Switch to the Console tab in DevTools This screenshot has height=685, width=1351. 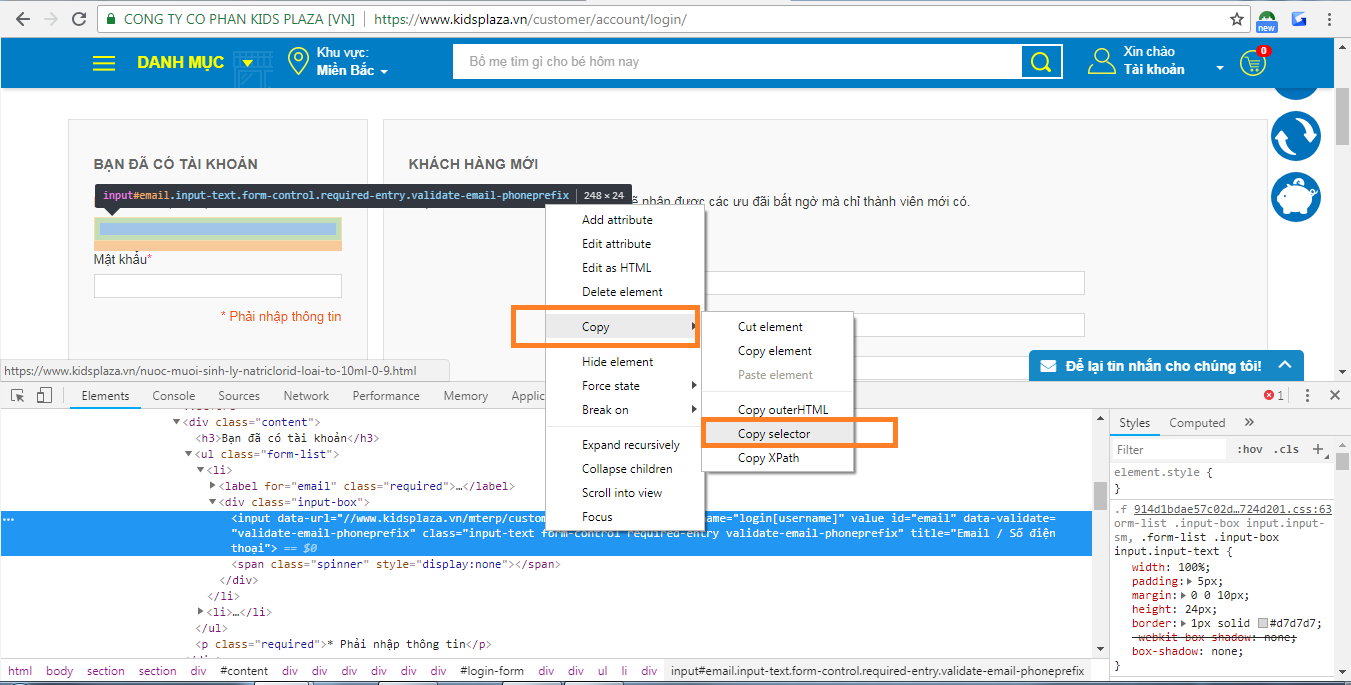point(173,395)
